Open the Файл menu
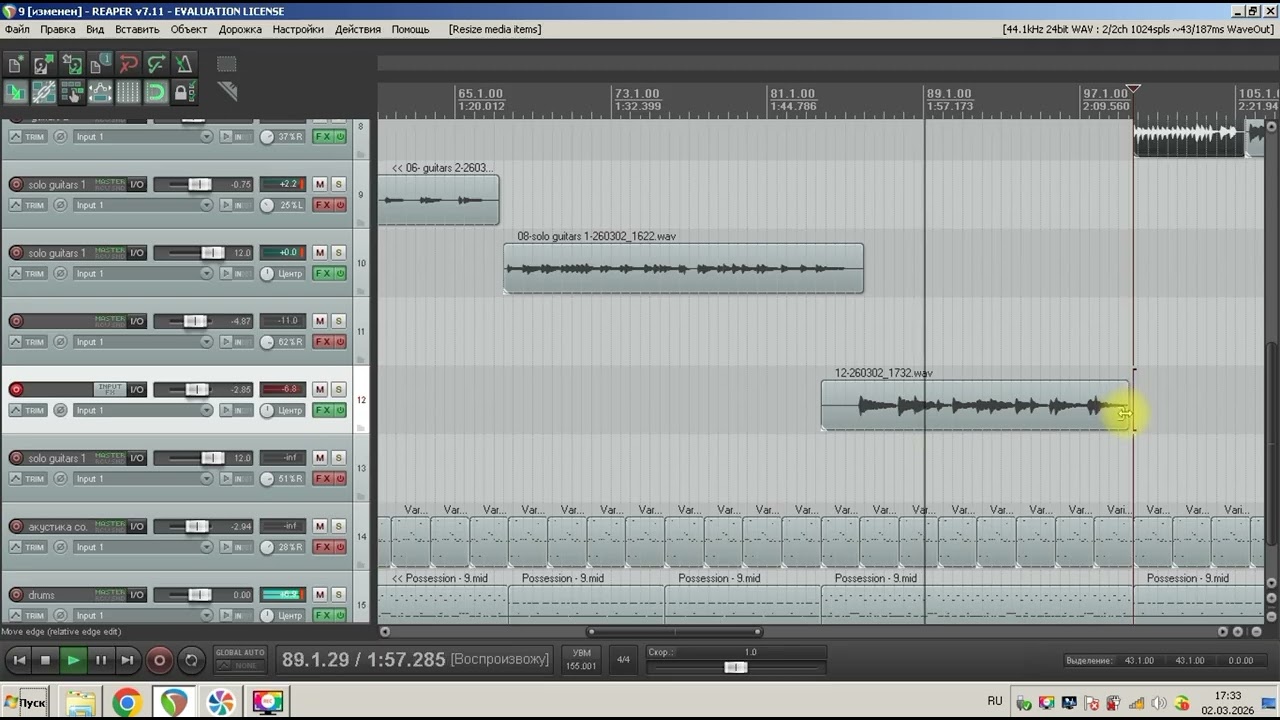The width and height of the screenshot is (1280, 720). coord(17,29)
